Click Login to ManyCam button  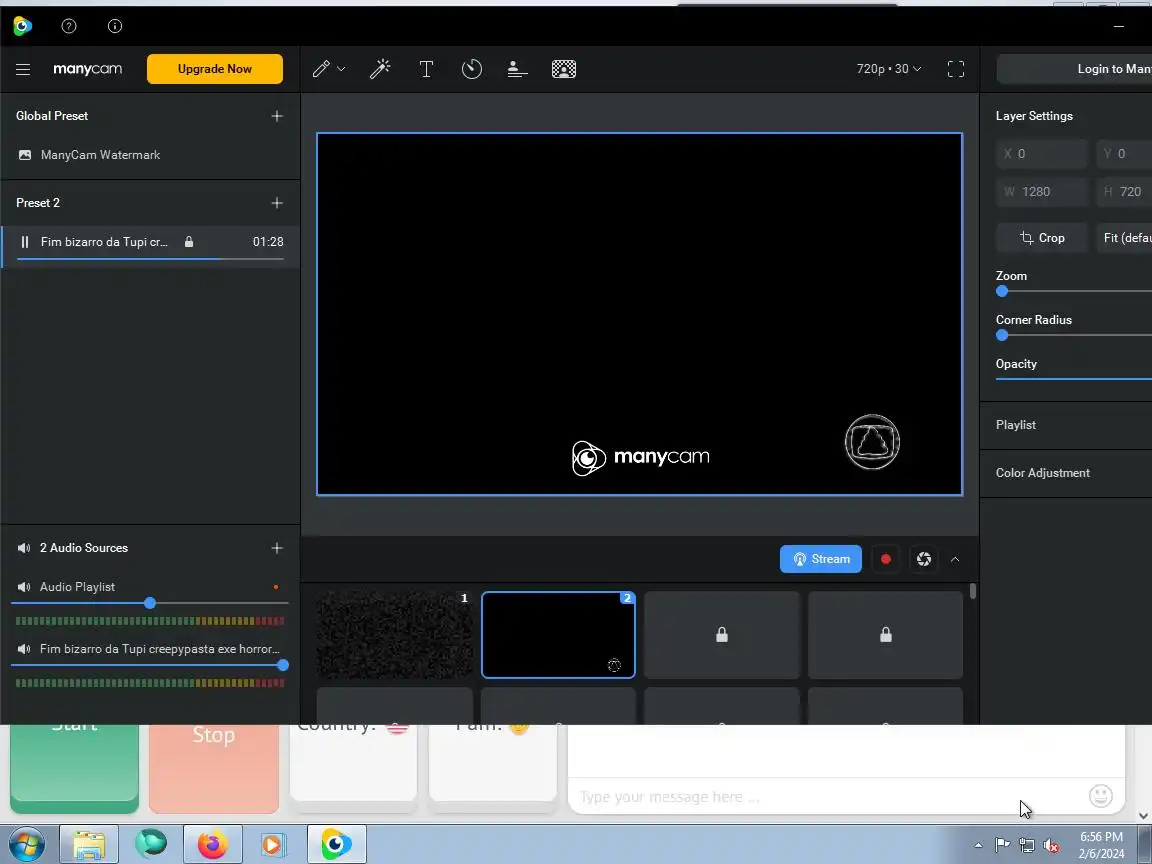[1074, 68]
